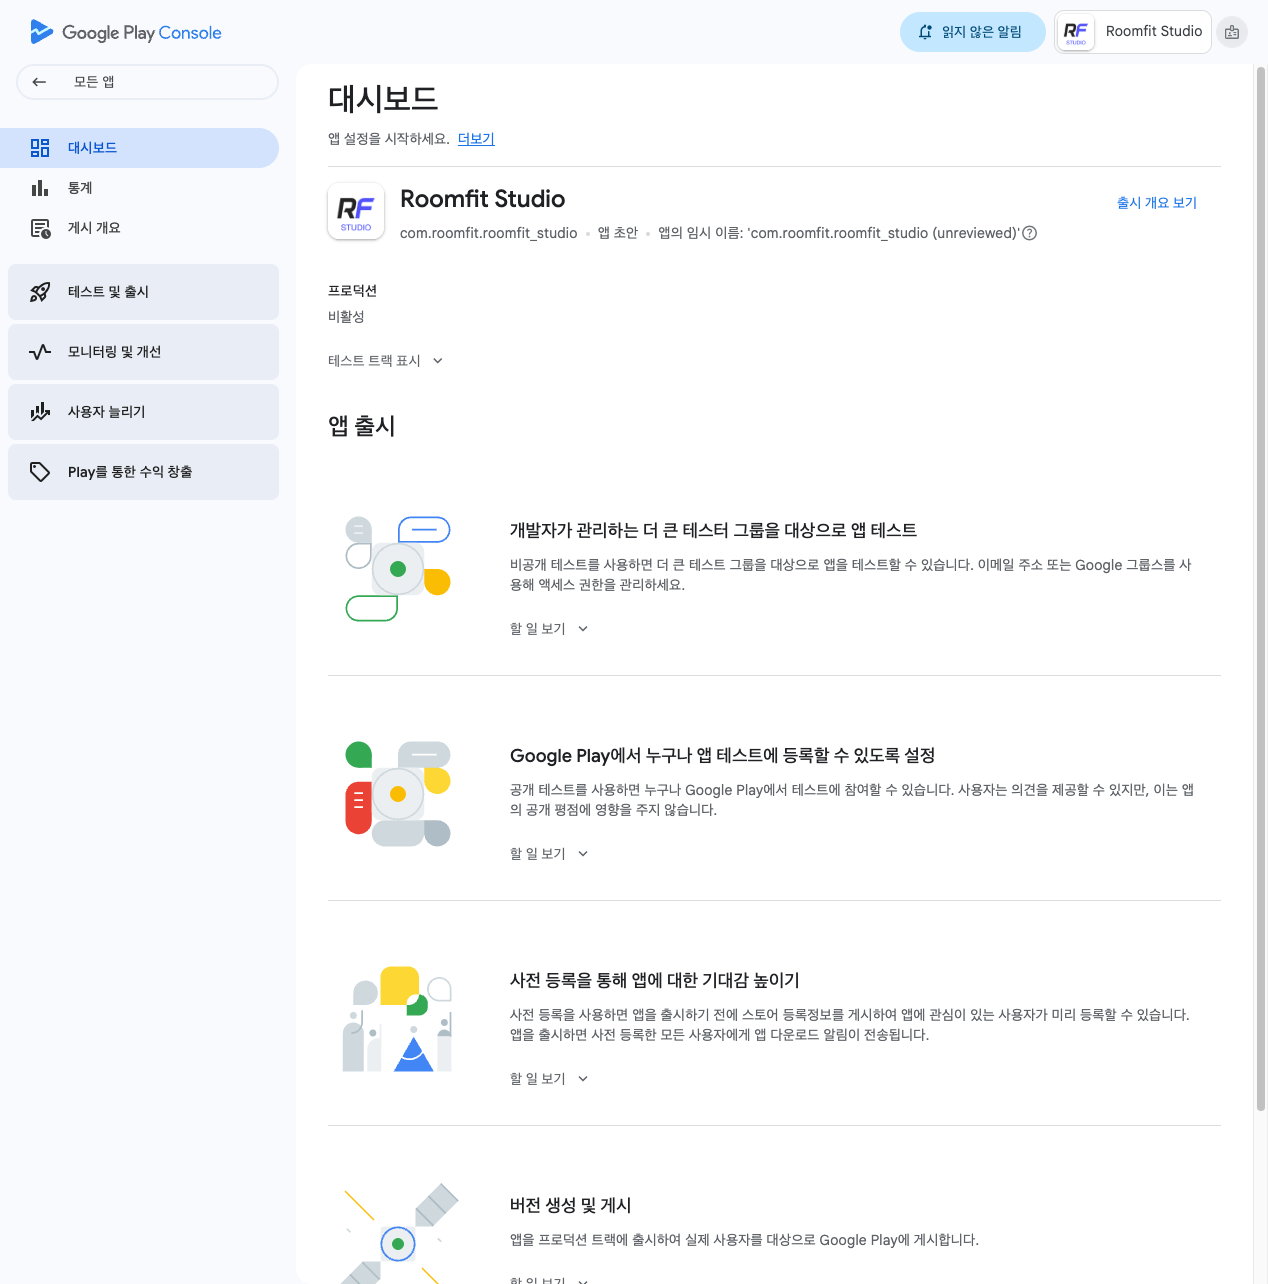Click the vertical page scrollbar
The width and height of the screenshot is (1268, 1284).
[1260, 590]
